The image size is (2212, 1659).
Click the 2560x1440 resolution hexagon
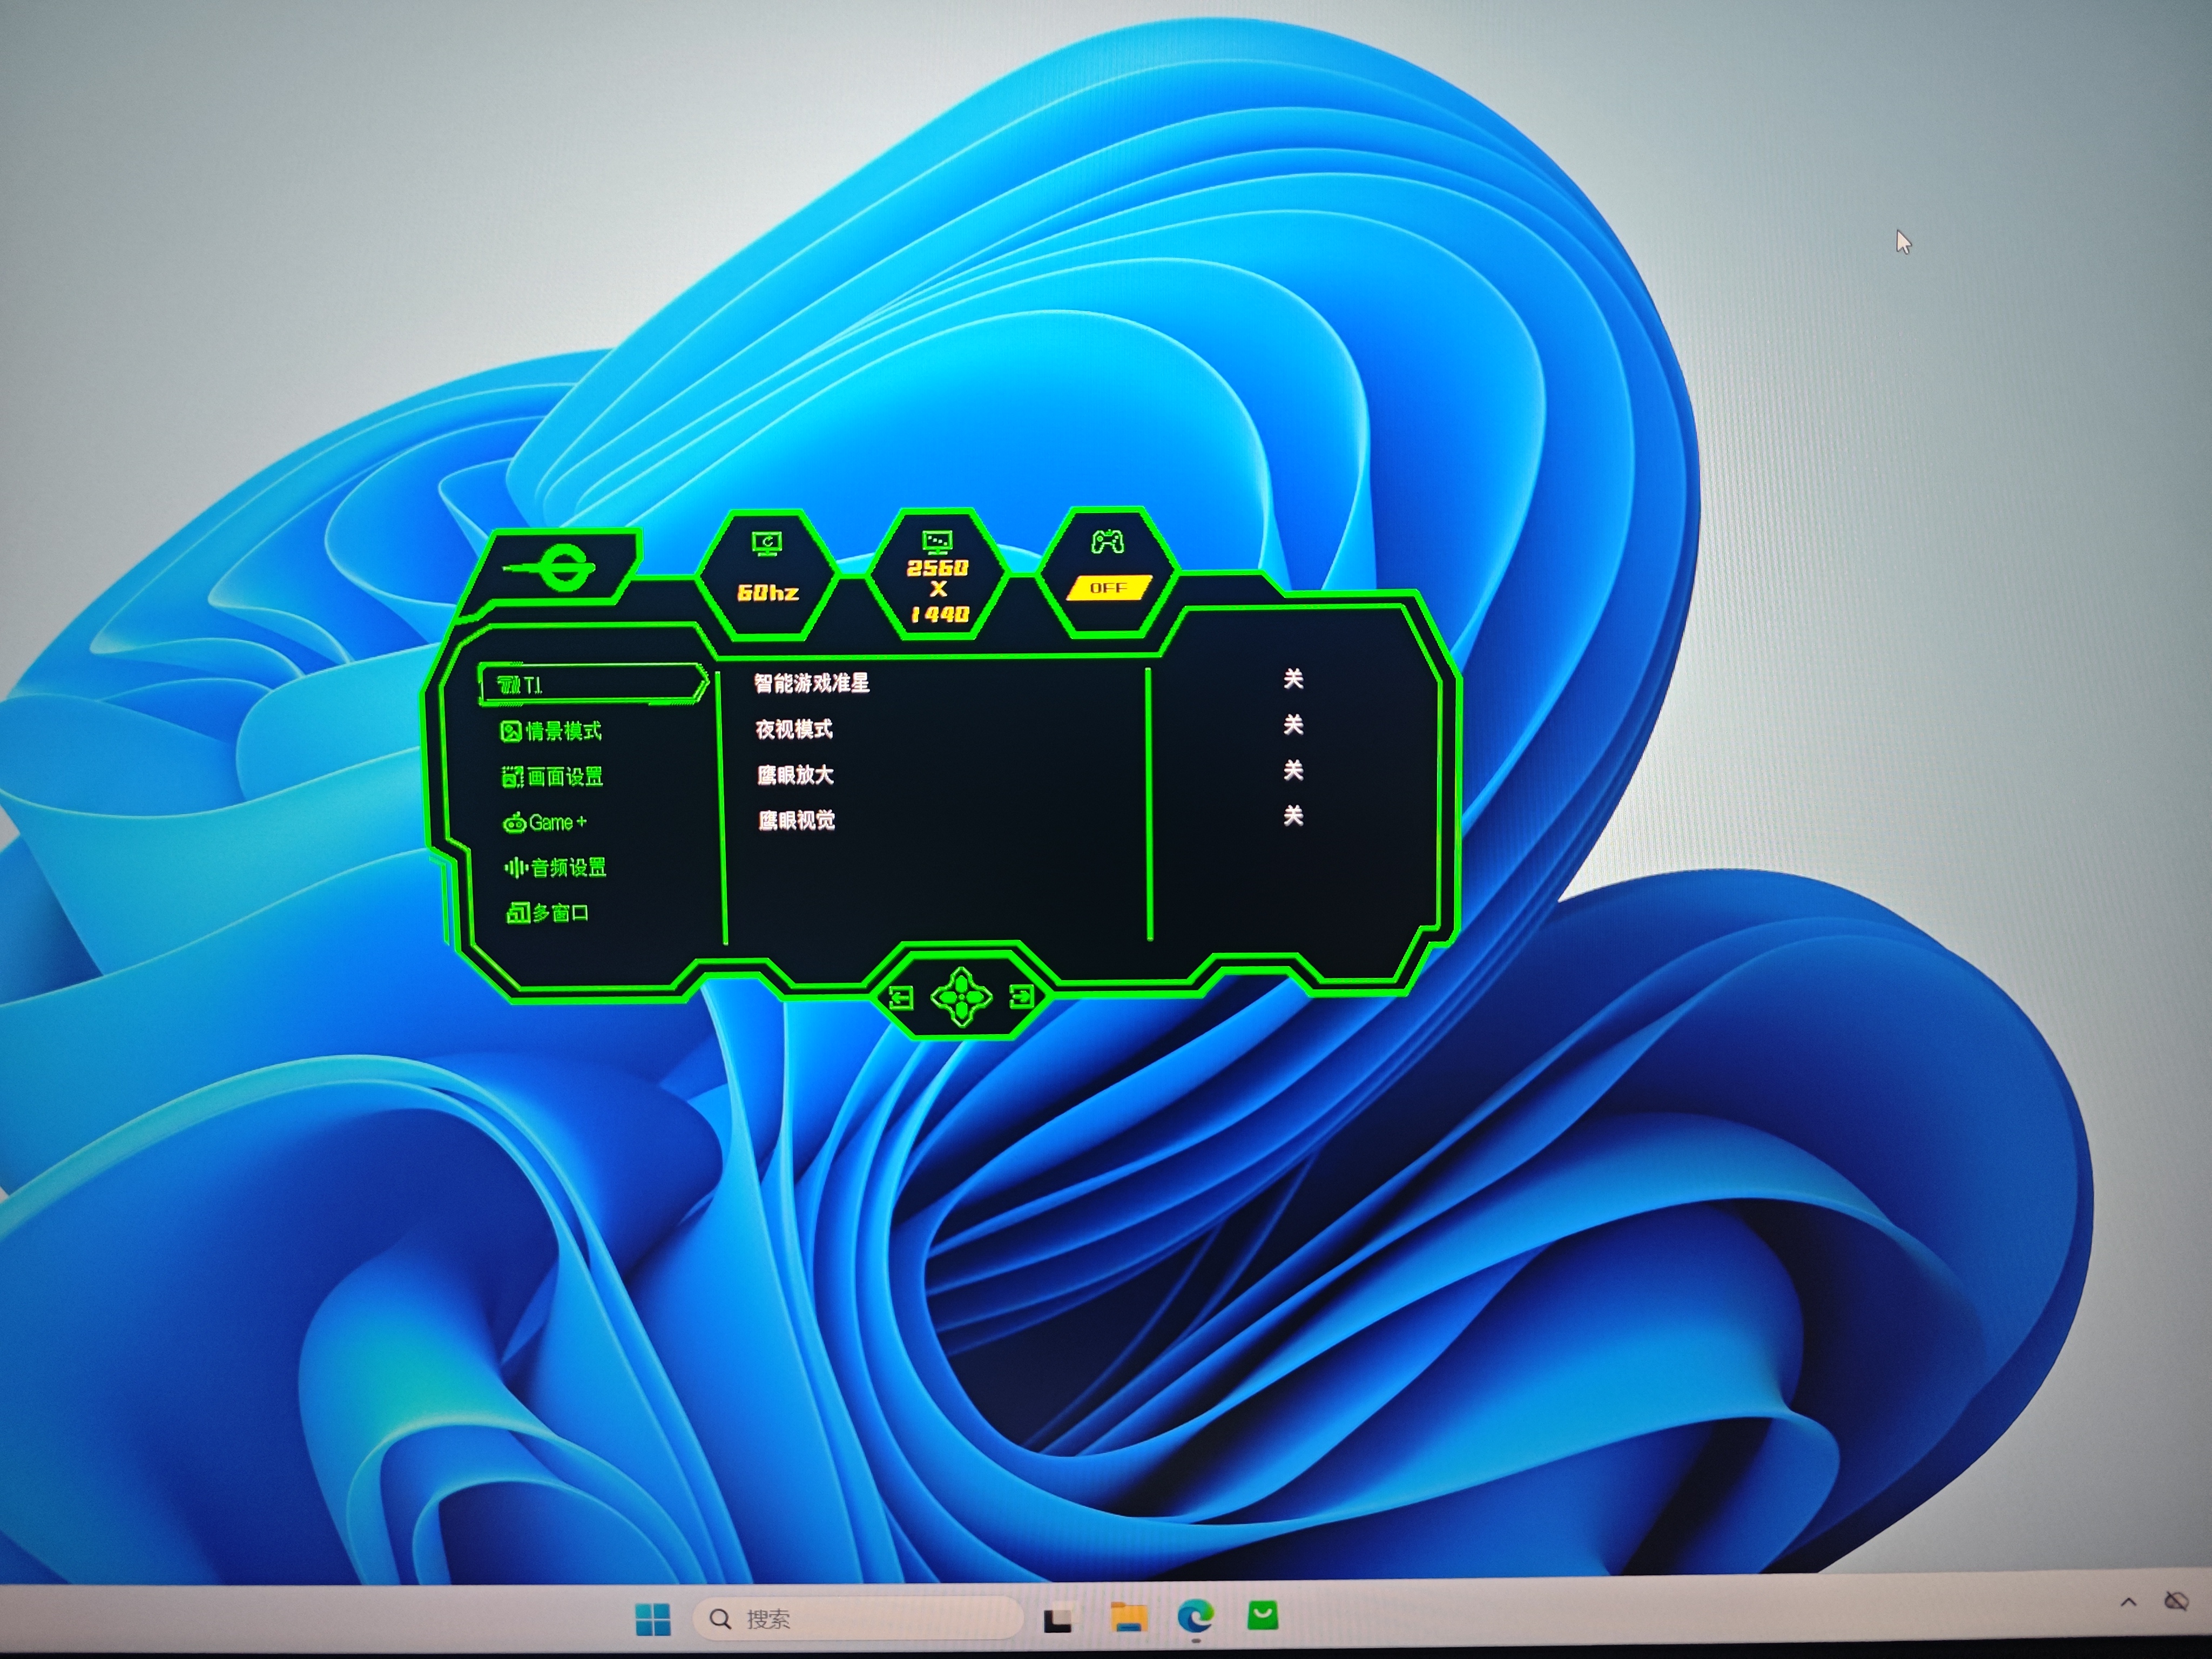coord(938,575)
